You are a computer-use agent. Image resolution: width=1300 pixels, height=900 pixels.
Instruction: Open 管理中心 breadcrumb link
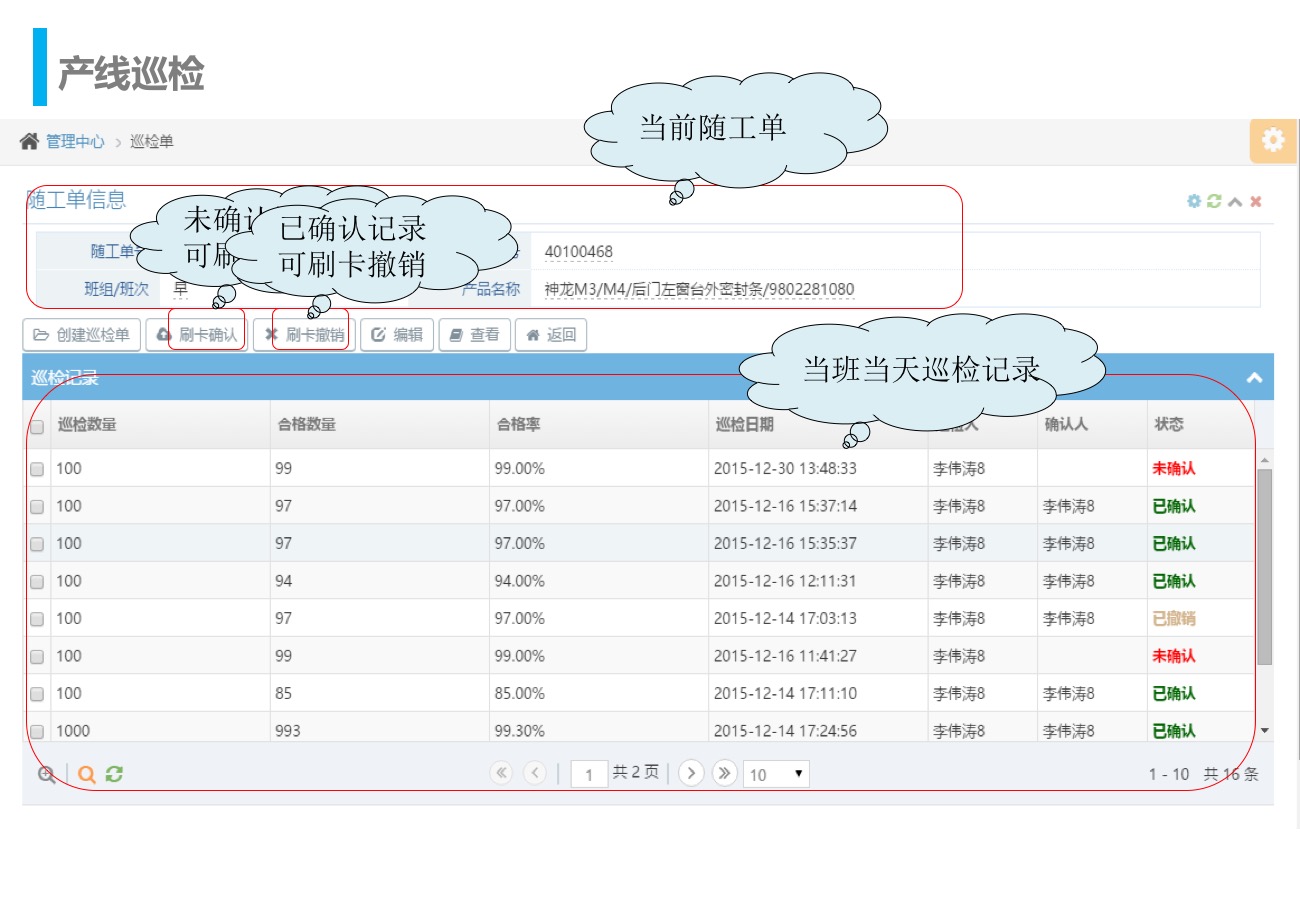(x=75, y=142)
